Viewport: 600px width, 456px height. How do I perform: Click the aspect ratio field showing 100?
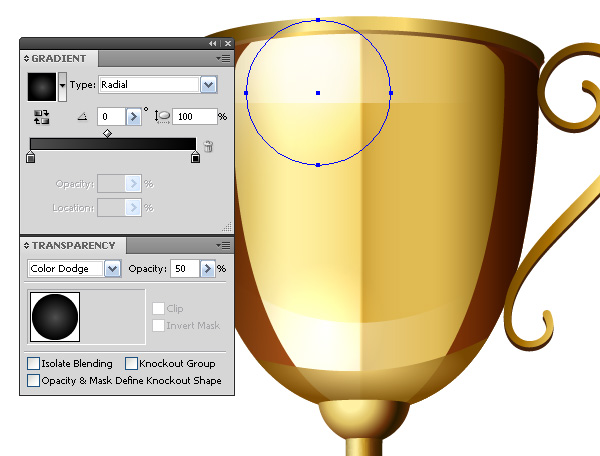pyautogui.click(x=195, y=116)
